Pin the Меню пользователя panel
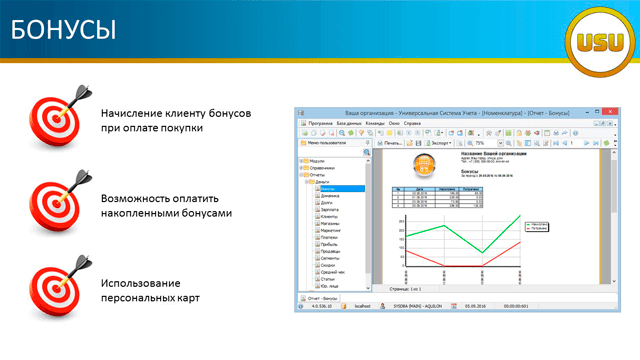The height and width of the screenshot is (360, 640). point(367,143)
